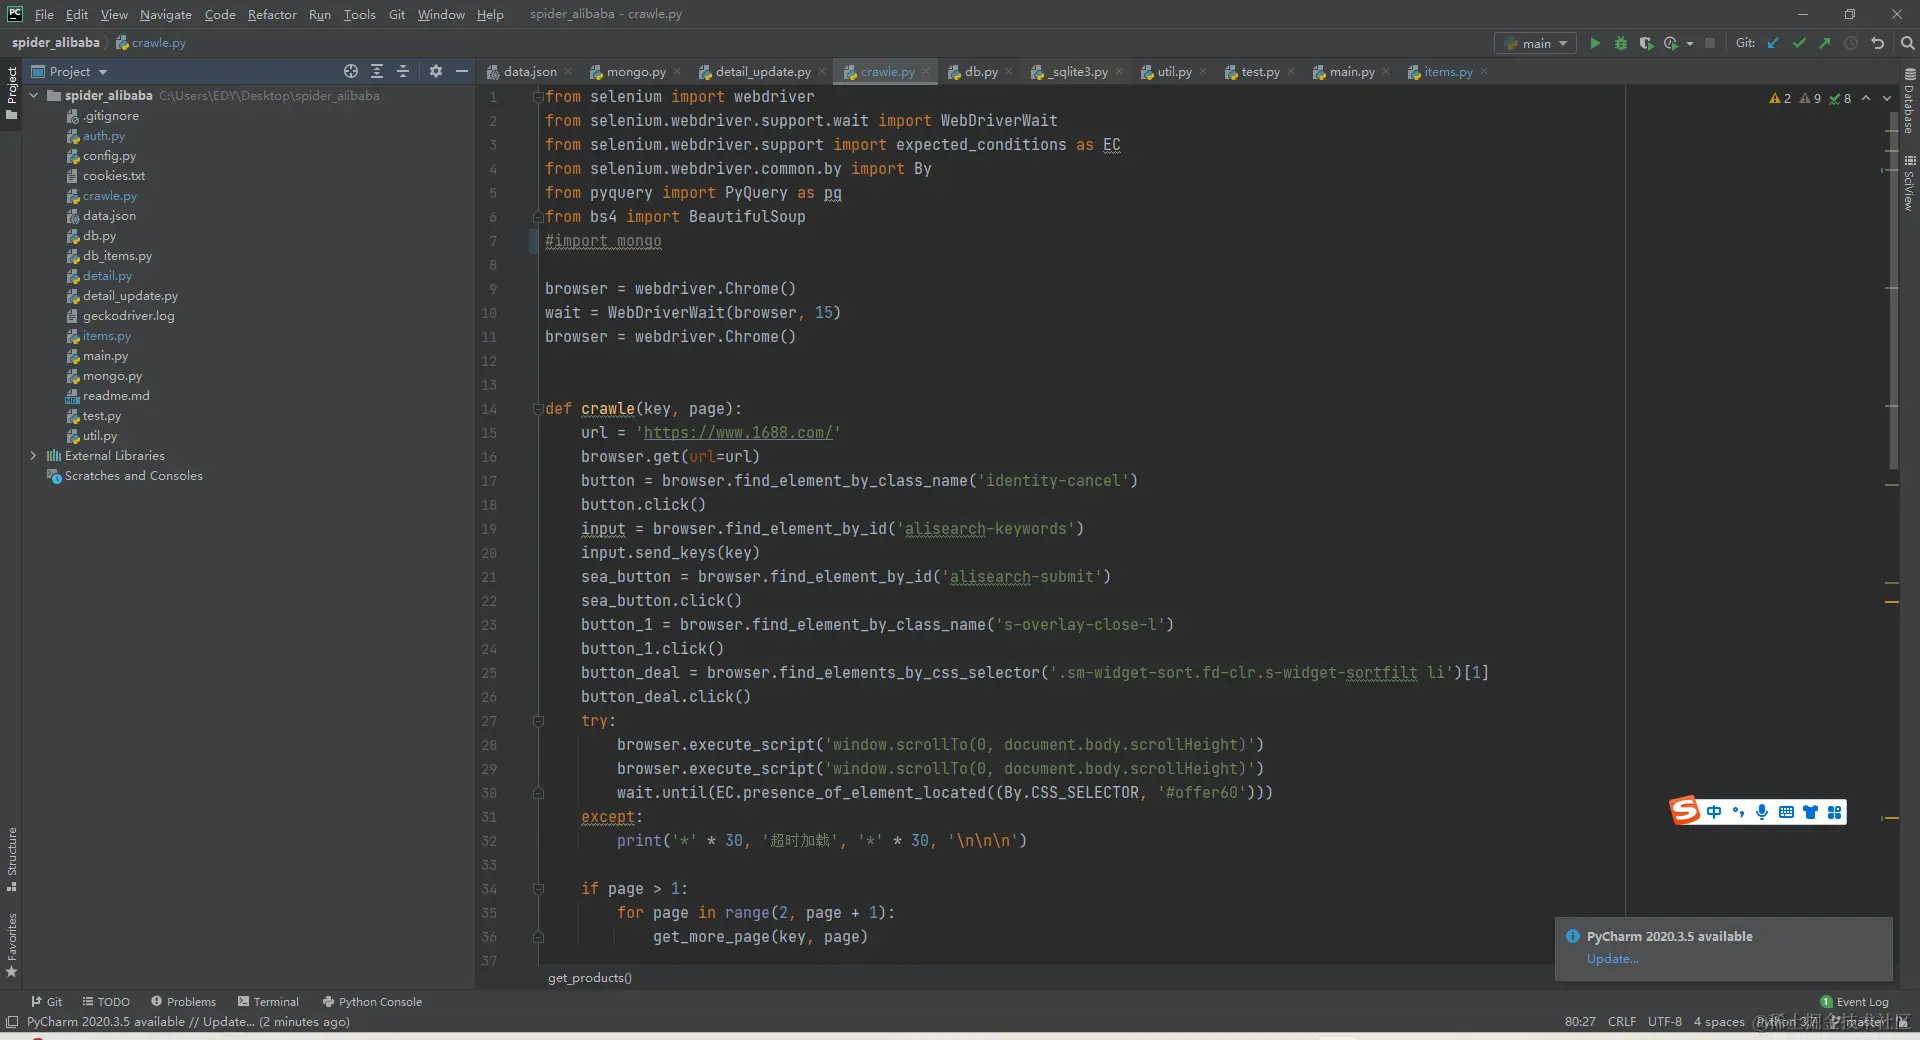Go to next highlighted error arrow
The width and height of the screenshot is (1920, 1040).
[1887, 98]
